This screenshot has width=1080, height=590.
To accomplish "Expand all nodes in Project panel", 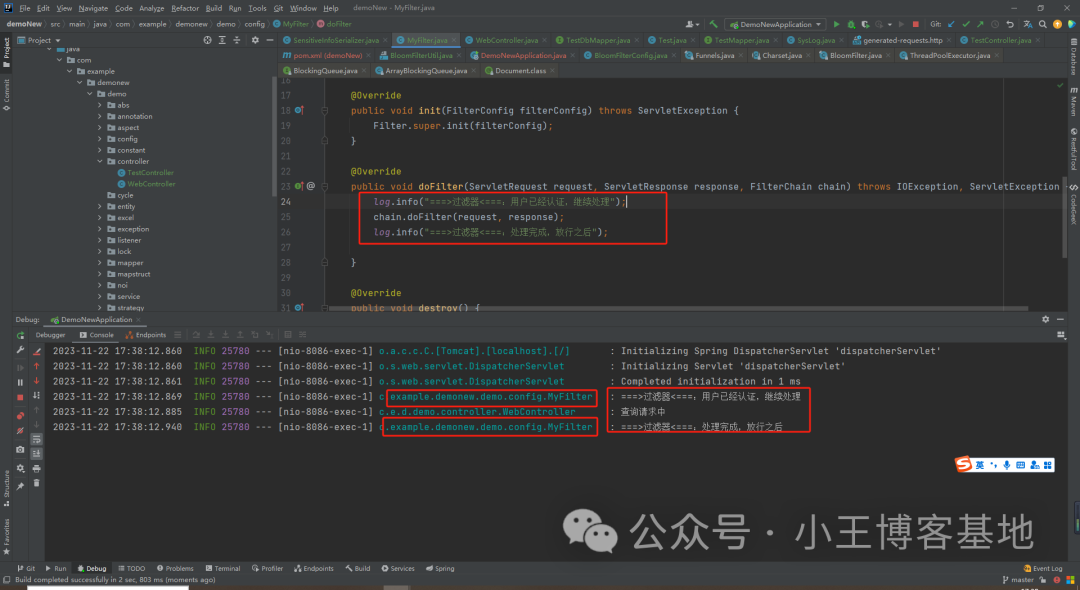I will coord(222,40).
